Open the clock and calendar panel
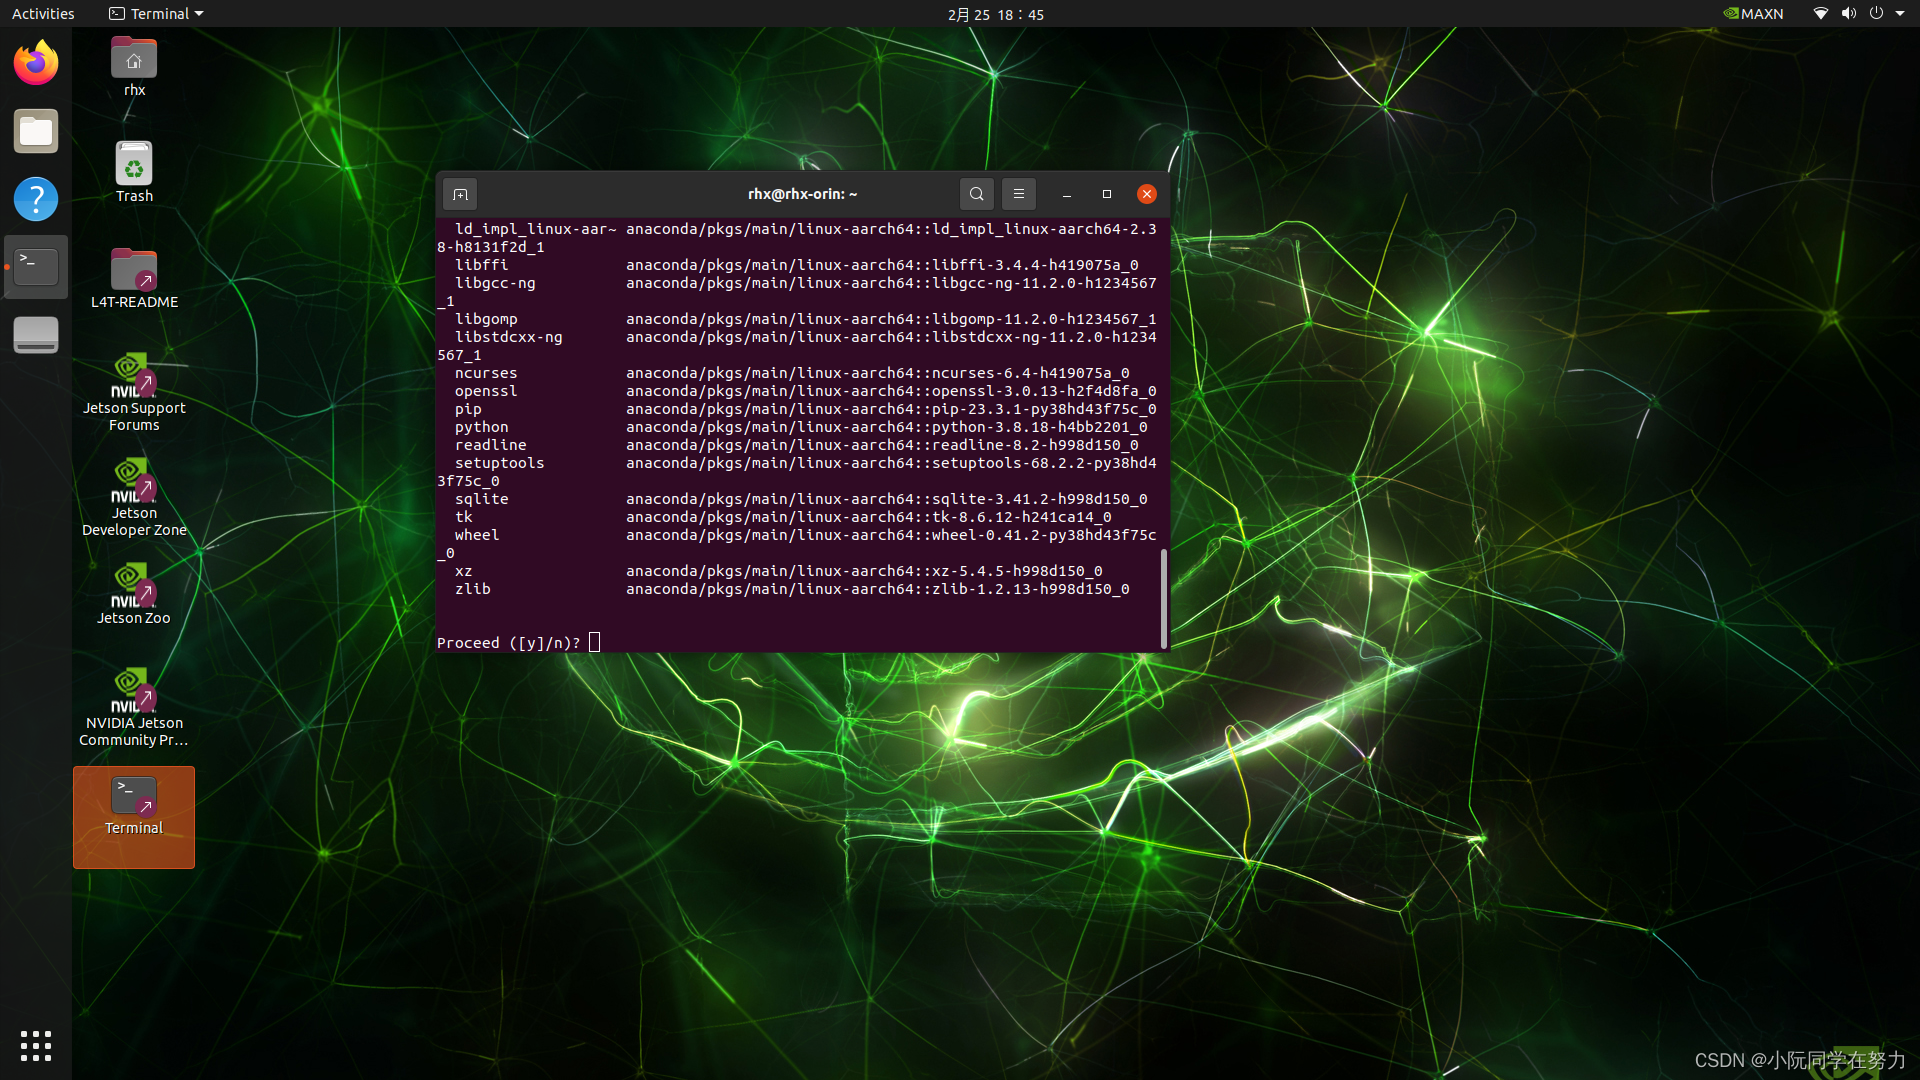This screenshot has height=1080, width=1920. pos(996,14)
